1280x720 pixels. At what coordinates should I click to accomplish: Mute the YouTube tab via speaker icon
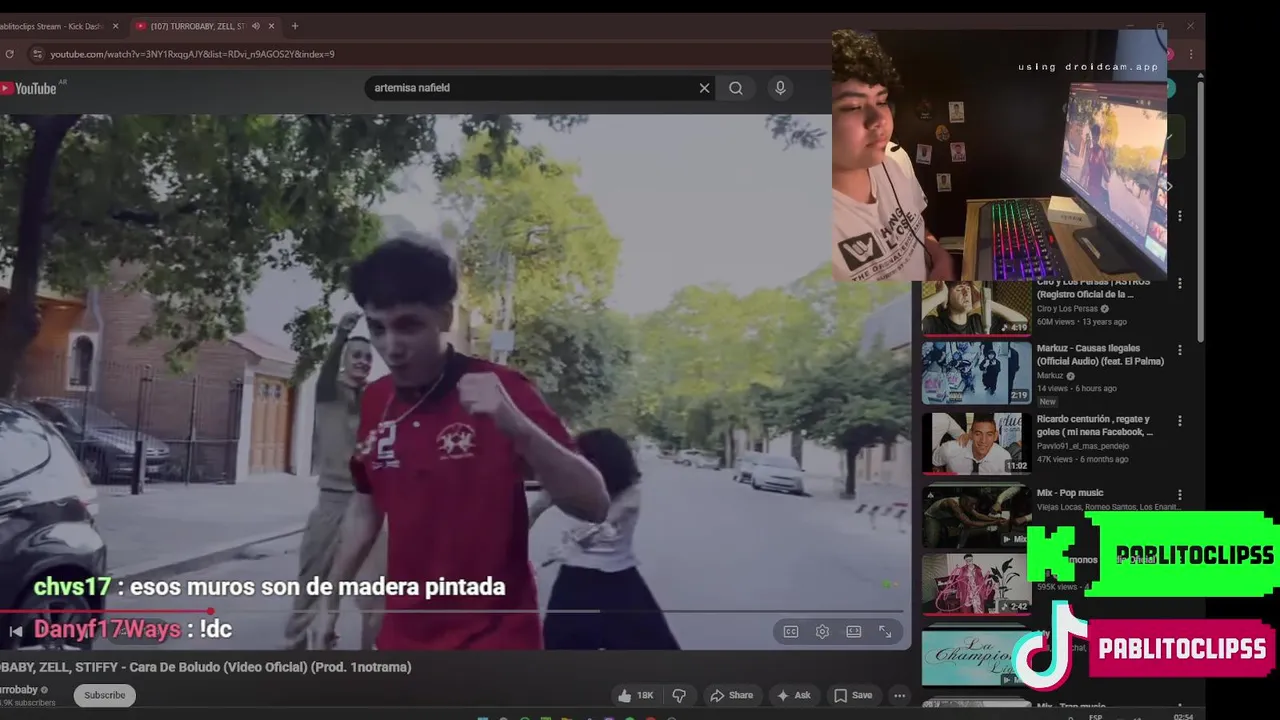tap(255, 26)
